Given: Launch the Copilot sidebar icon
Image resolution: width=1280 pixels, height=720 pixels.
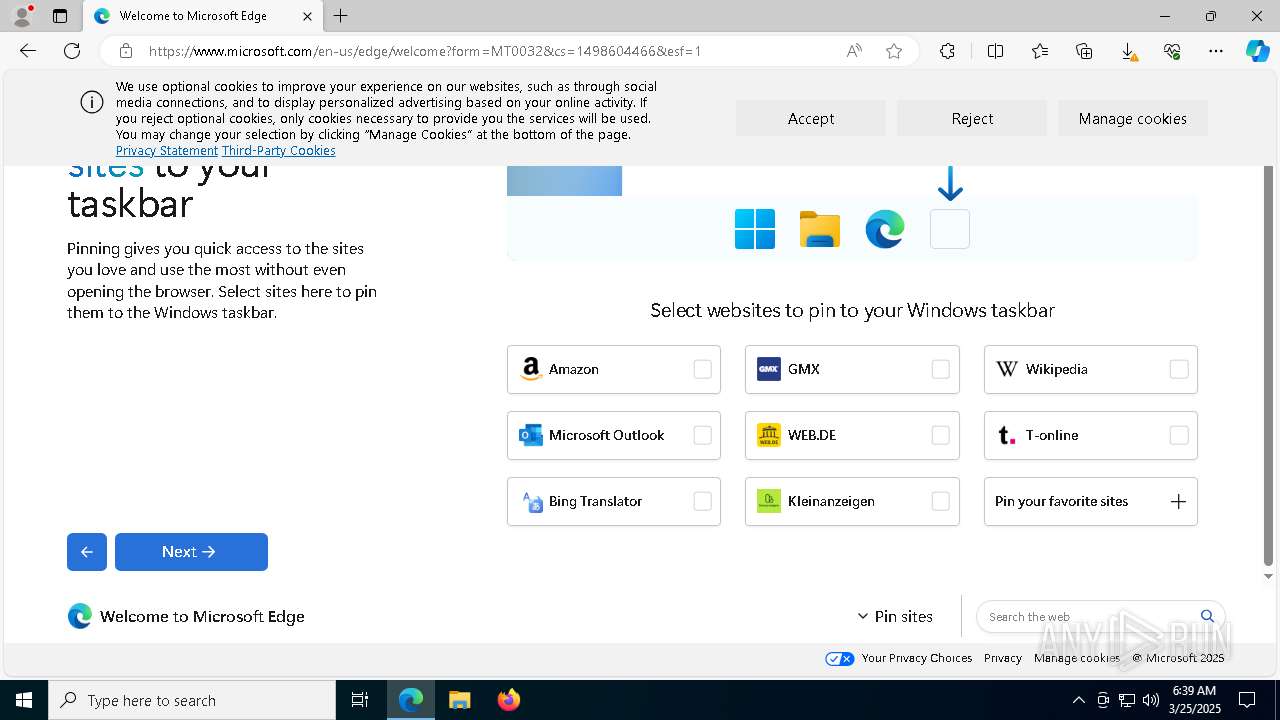Looking at the screenshot, I should coord(1257,51).
